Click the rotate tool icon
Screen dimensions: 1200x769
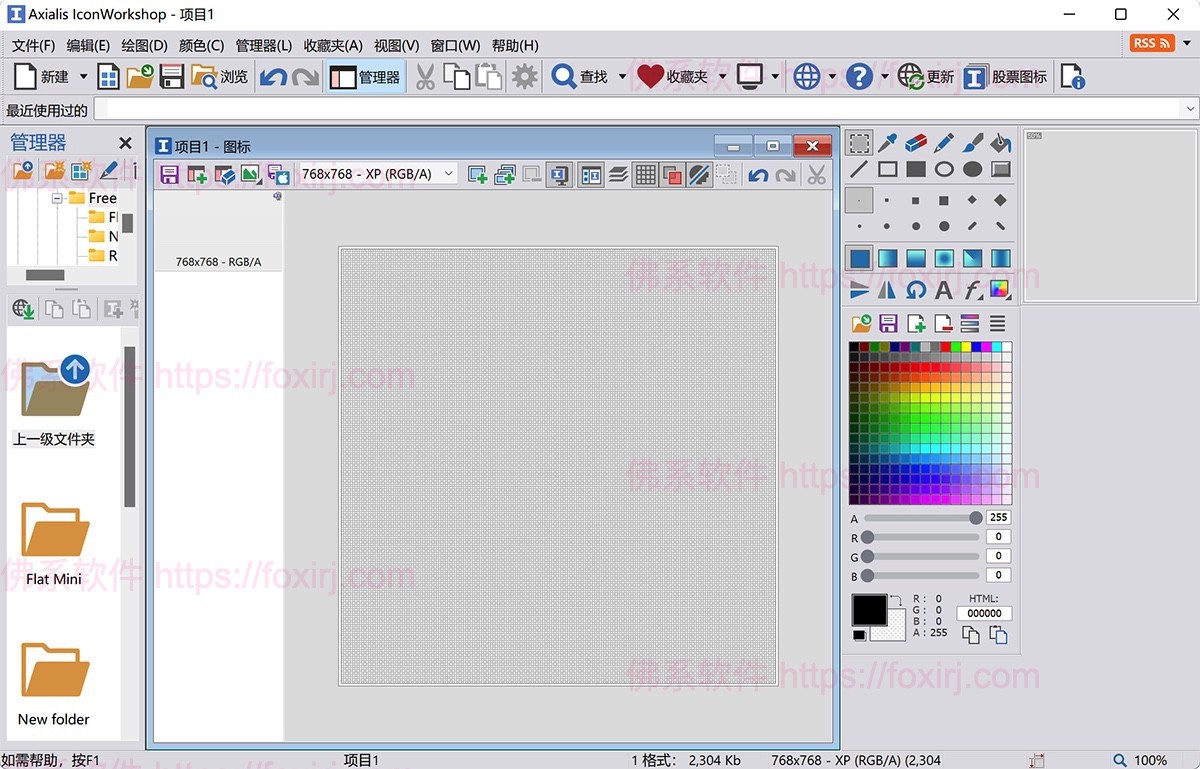(916, 290)
